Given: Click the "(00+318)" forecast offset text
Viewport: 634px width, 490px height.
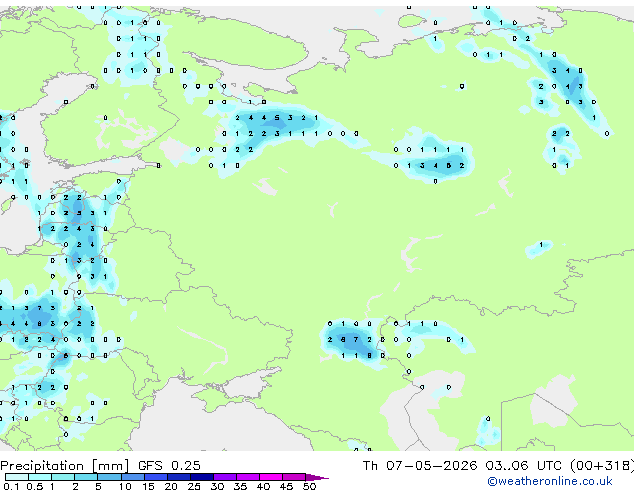Looking at the screenshot, I should pos(602,466).
